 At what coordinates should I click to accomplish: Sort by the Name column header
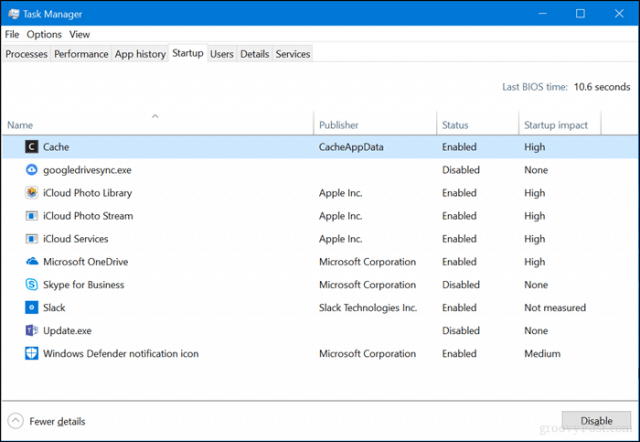click(158, 124)
